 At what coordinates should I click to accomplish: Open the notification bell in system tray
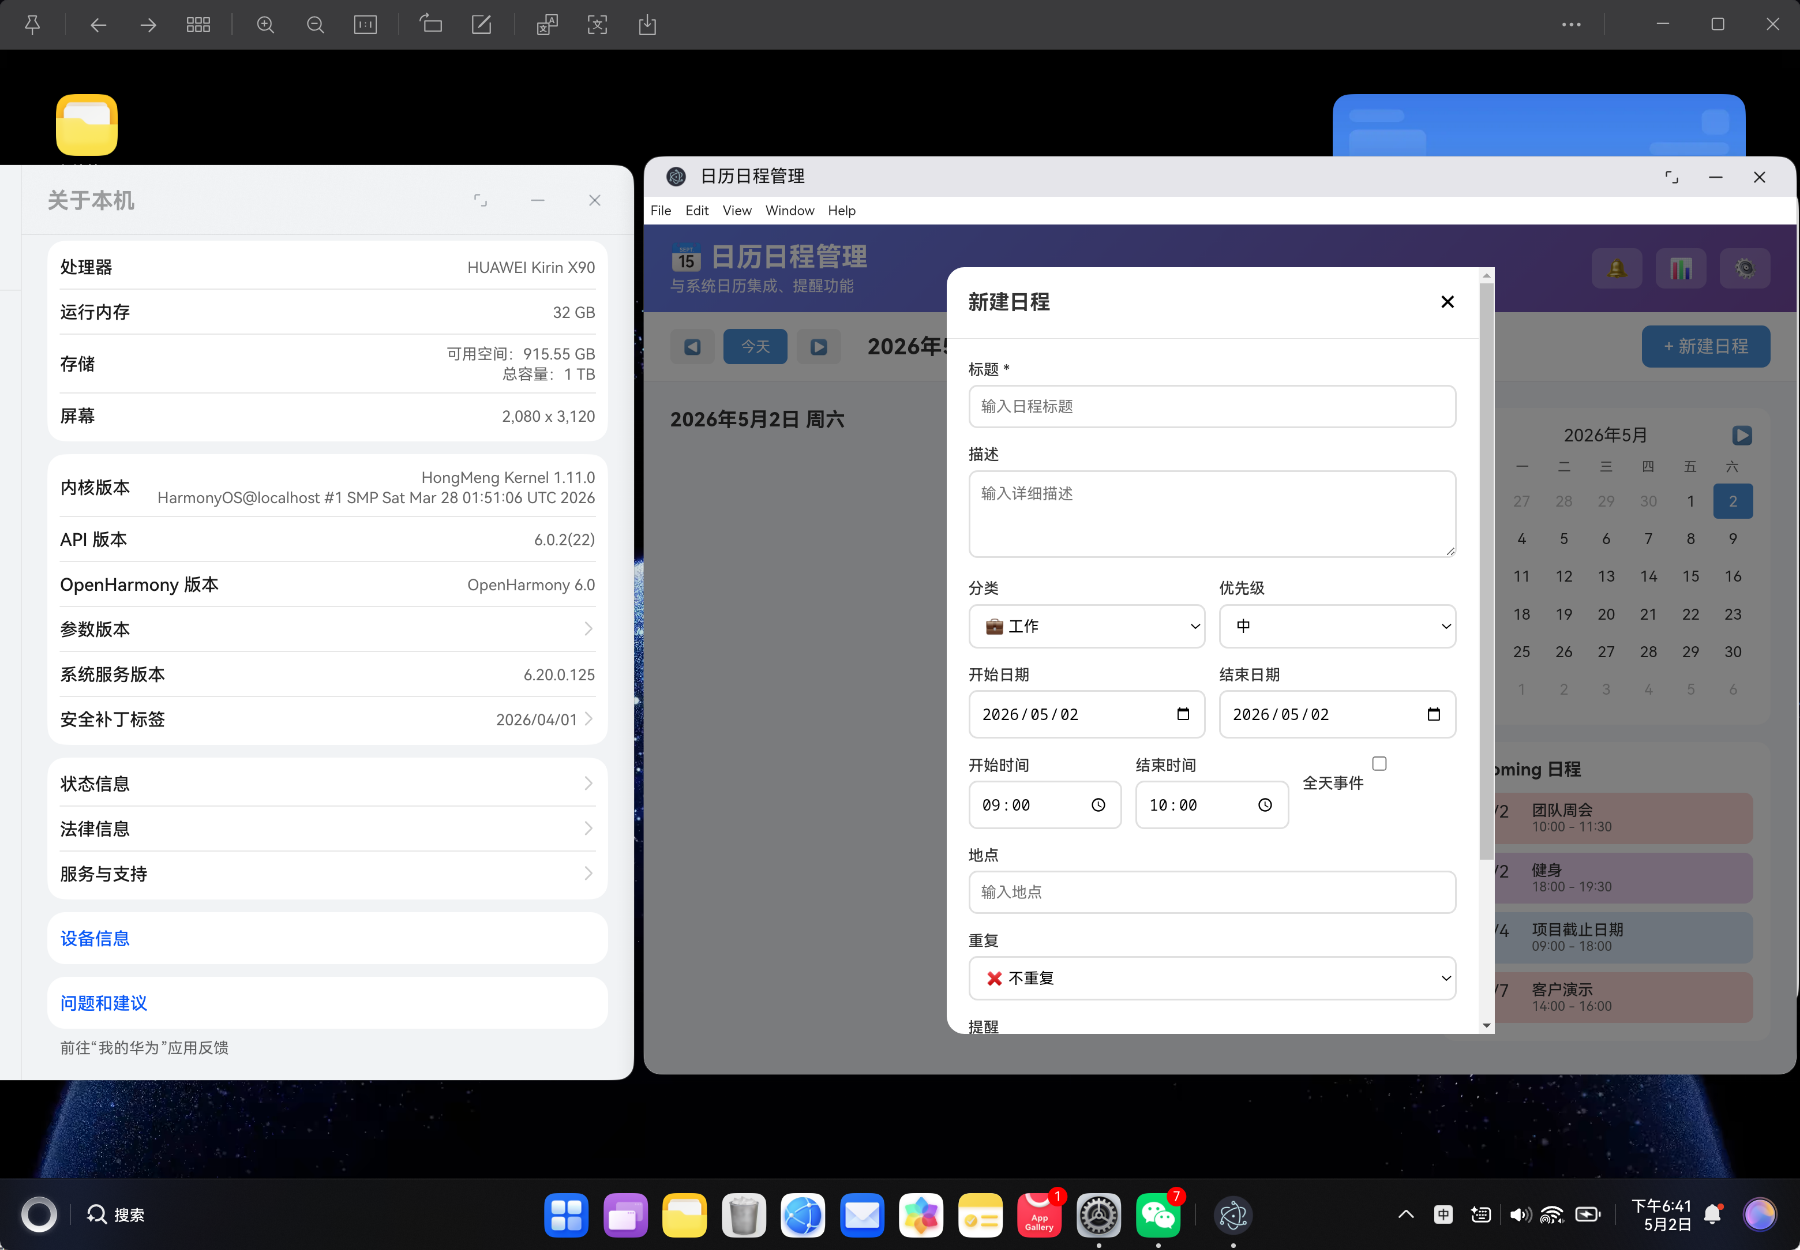[x=1713, y=1215]
